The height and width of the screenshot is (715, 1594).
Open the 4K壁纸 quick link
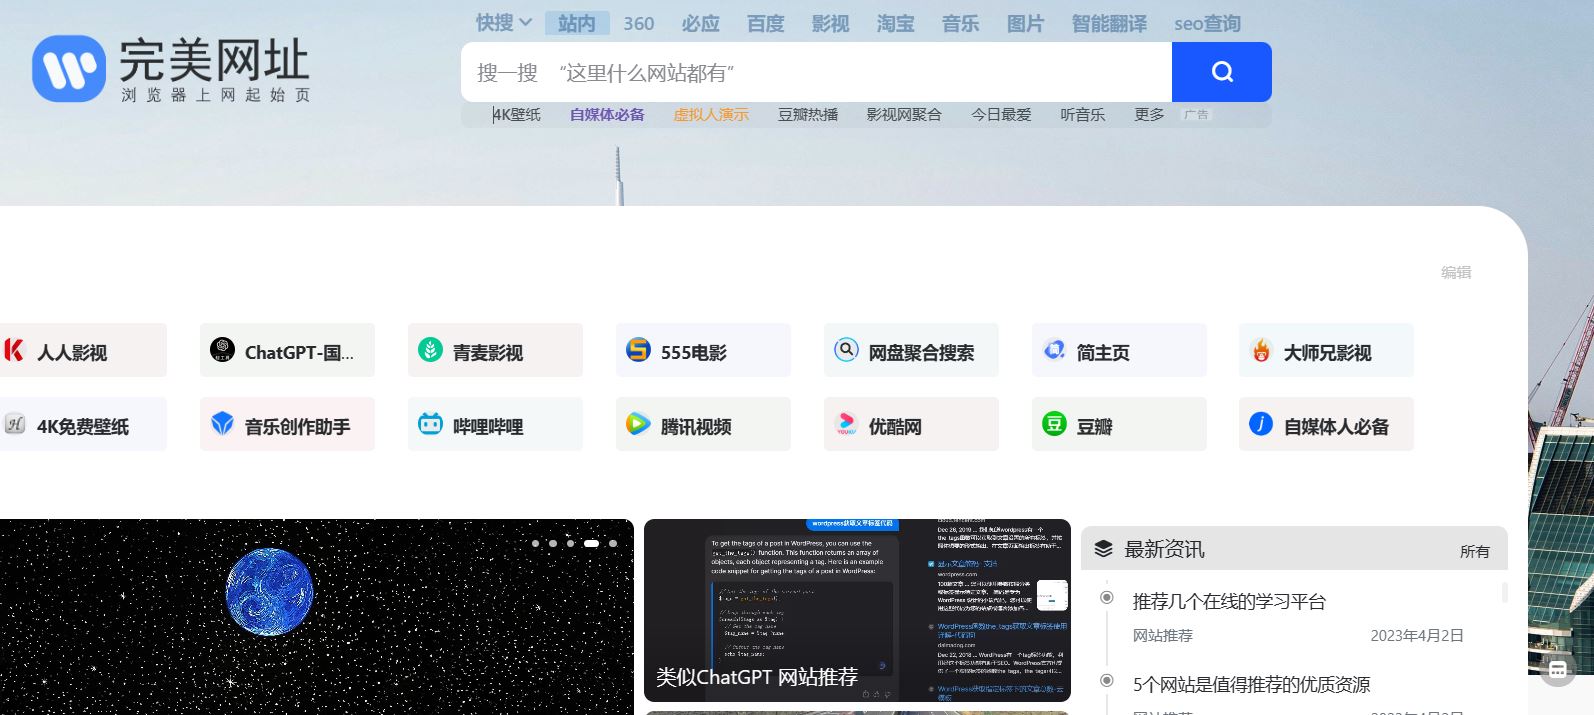516,115
